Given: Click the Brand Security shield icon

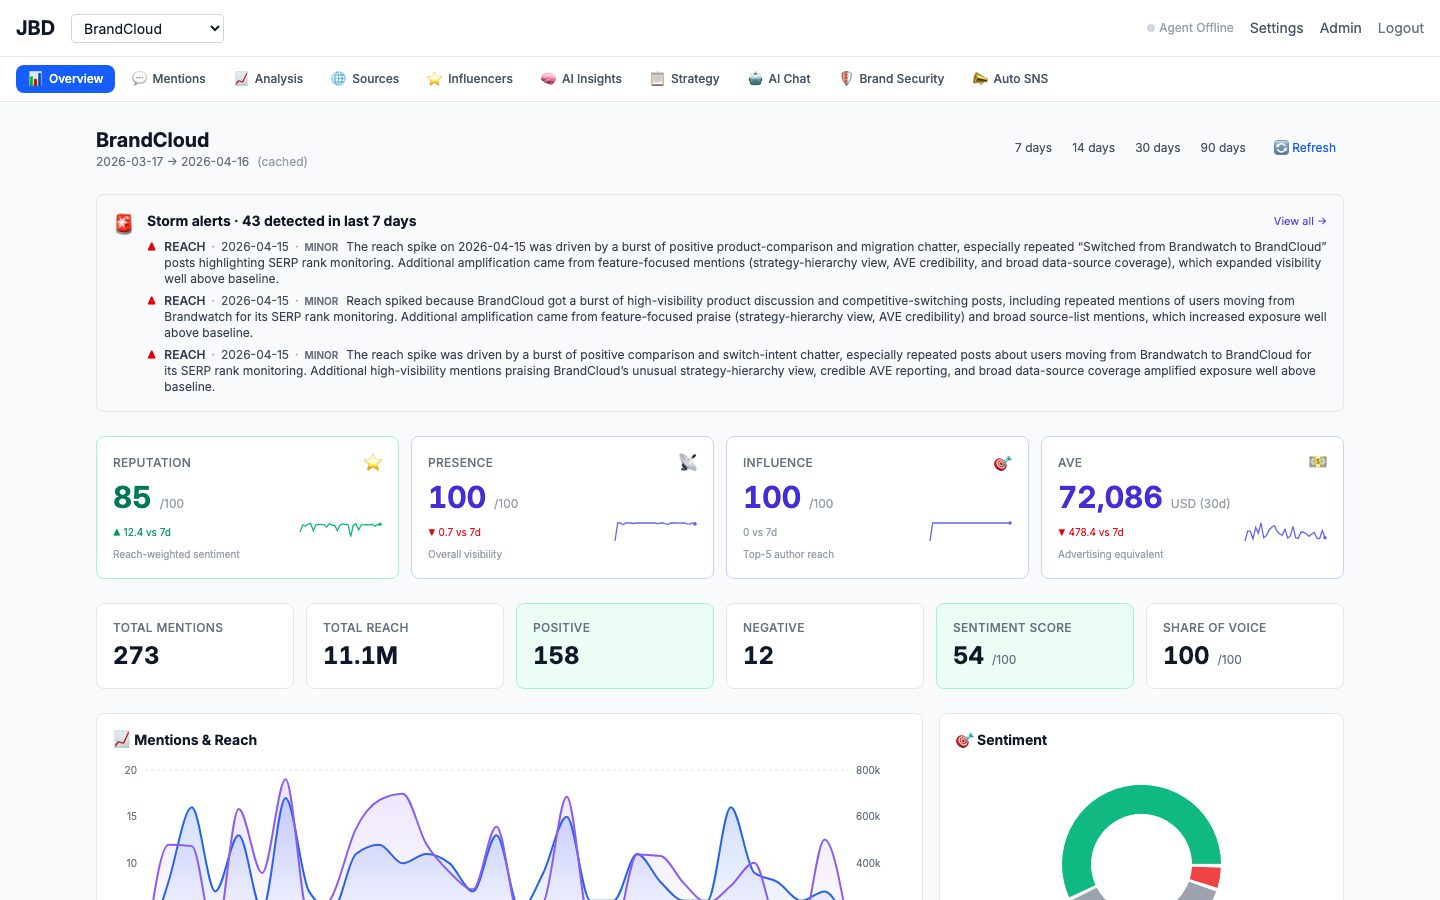Looking at the screenshot, I should point(846,79).
